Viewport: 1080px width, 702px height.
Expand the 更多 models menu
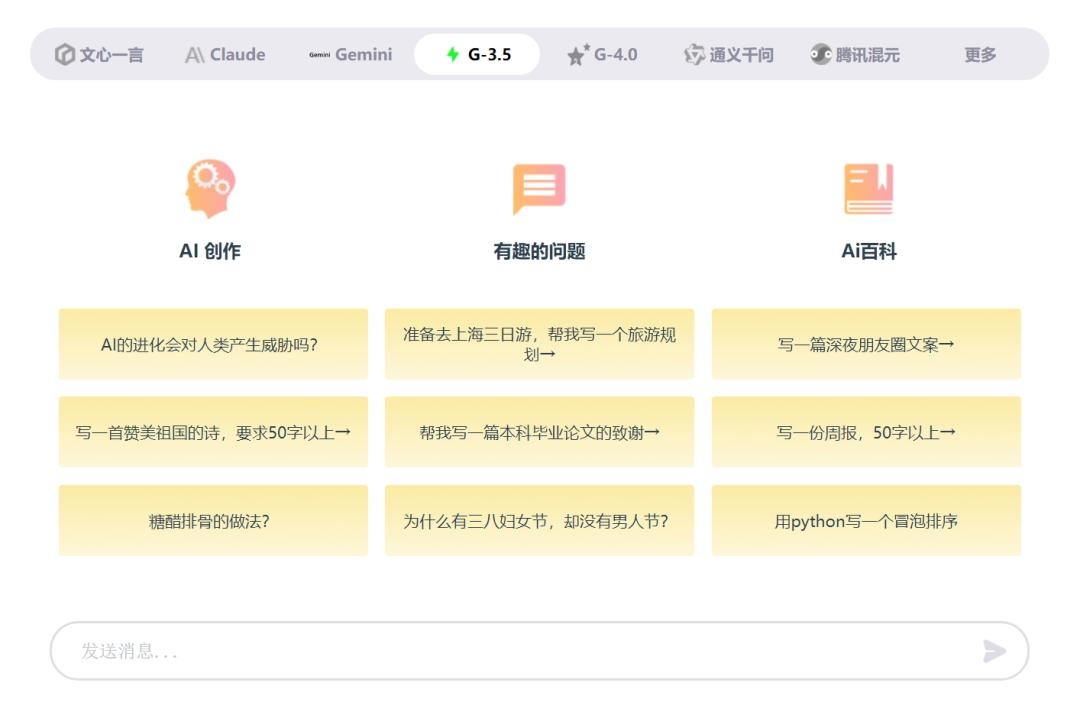point(980,55)
